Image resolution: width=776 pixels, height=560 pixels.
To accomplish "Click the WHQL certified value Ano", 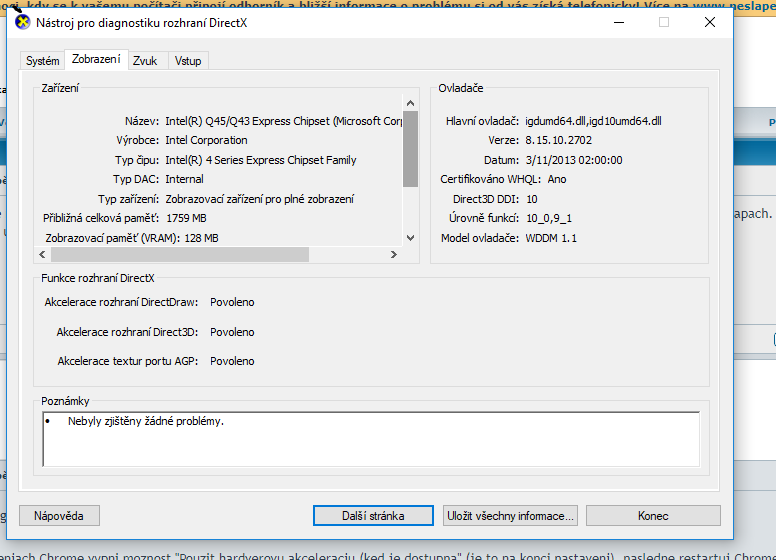I will (557, 179).
